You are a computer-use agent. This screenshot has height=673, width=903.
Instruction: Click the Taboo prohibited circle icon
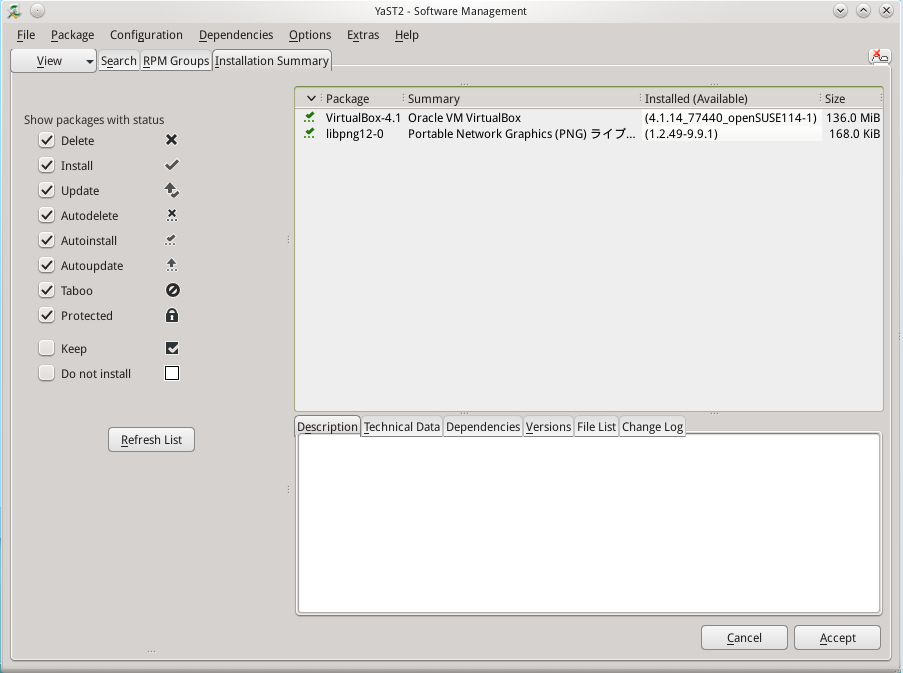[x=172, y=290]
